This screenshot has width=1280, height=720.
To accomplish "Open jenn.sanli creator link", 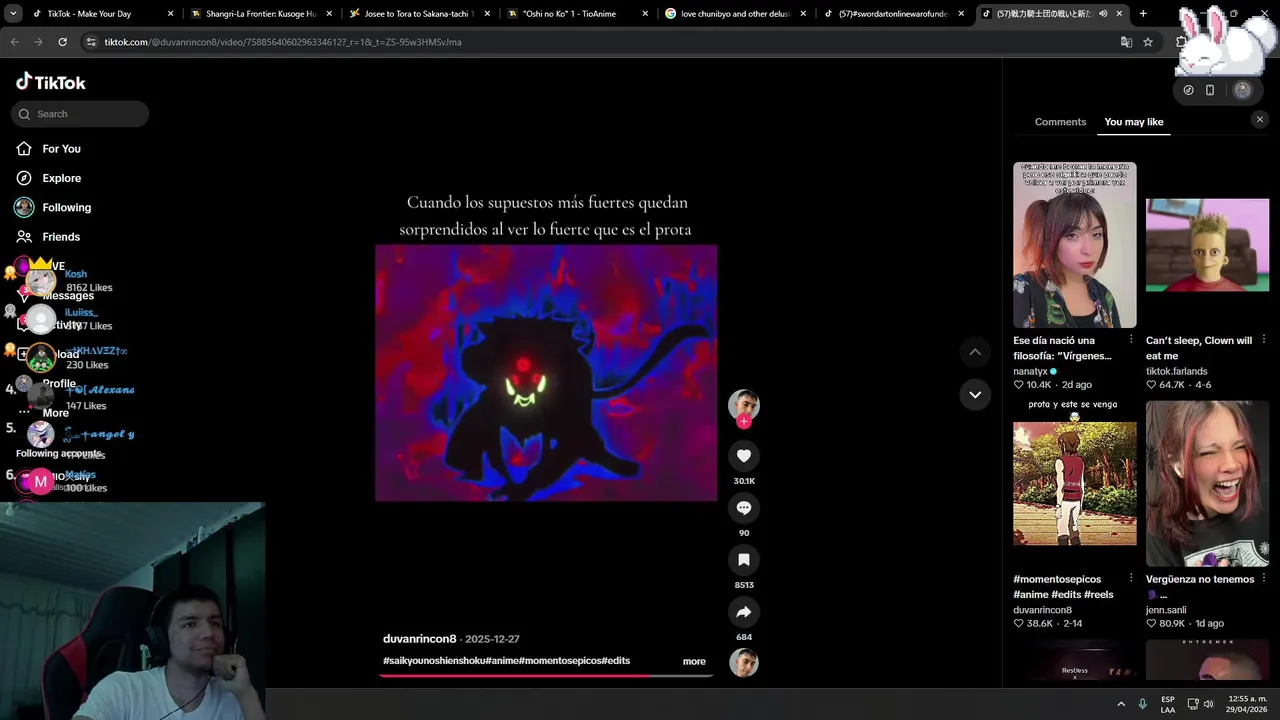I will (x=1166, y=610).
